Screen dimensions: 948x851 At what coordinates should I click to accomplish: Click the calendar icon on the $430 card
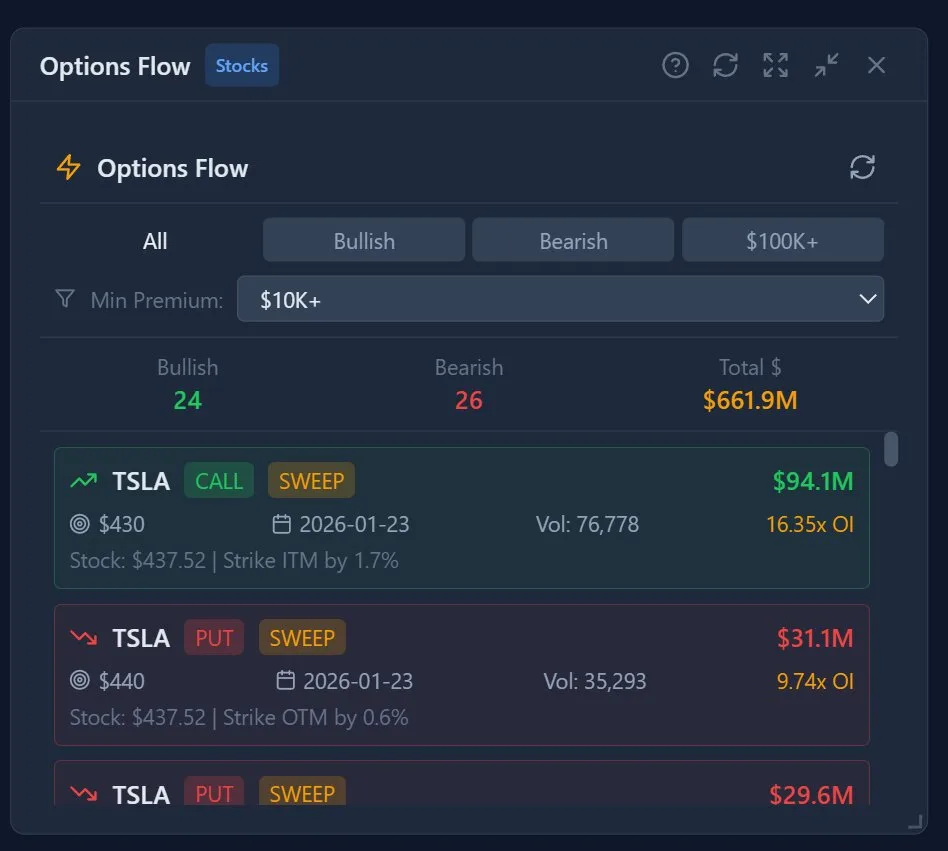pyautogui.click(x=282, y=524)
